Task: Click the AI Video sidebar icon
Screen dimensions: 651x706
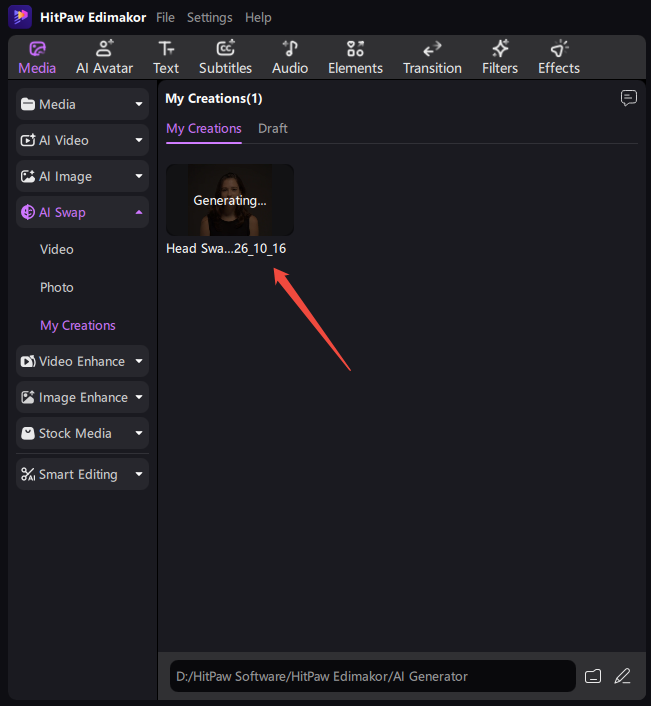Action: 28,140
